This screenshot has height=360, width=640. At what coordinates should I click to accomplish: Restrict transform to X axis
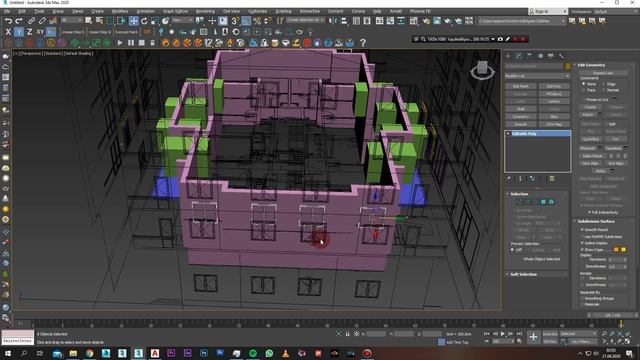tap(8, 31)
